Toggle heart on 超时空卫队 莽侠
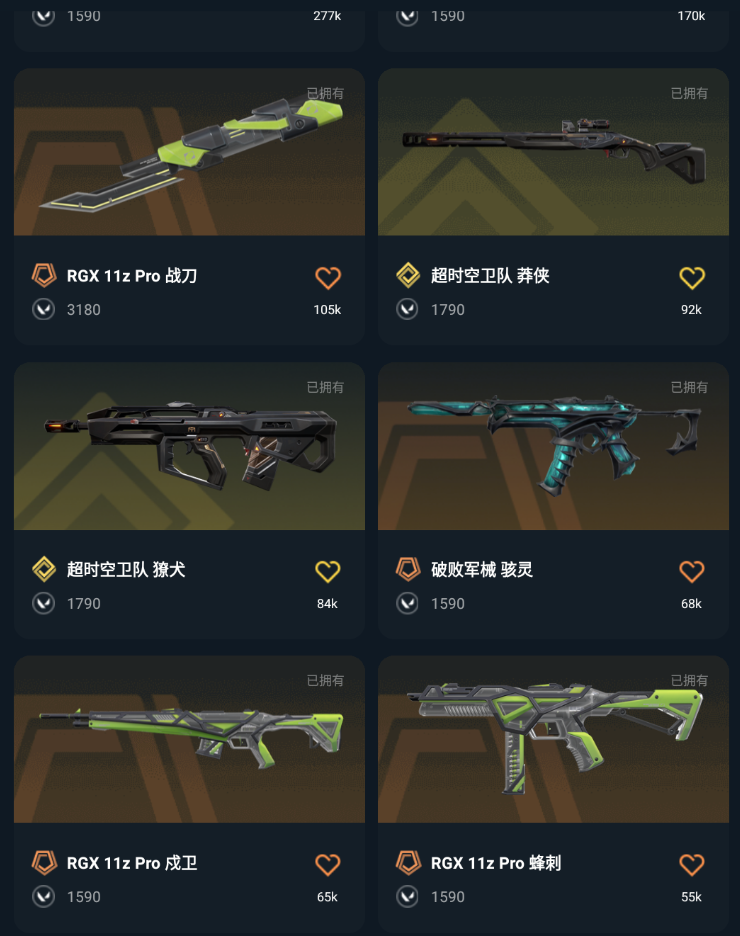This screenshot has height=936, width=740. 692,278
